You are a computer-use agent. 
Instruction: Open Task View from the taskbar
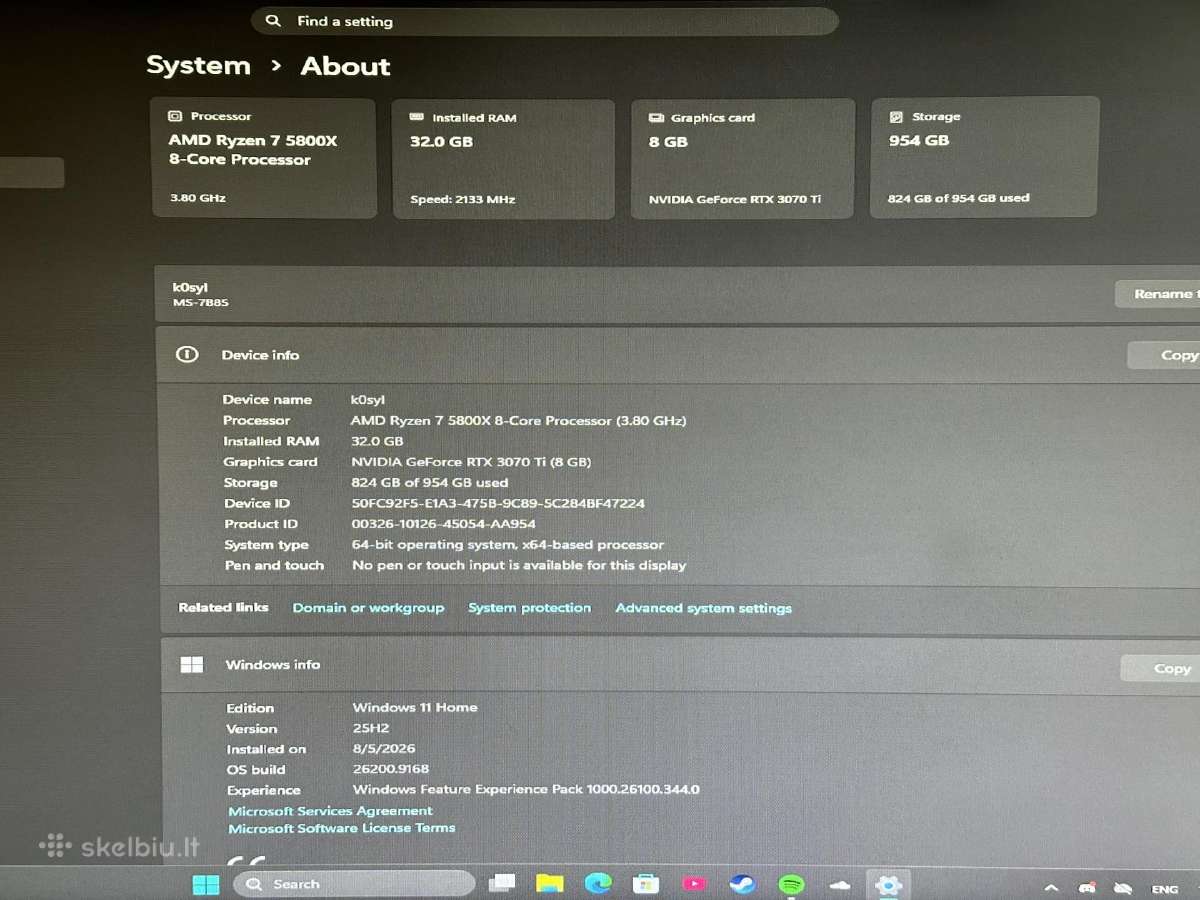tap(502, 884)
